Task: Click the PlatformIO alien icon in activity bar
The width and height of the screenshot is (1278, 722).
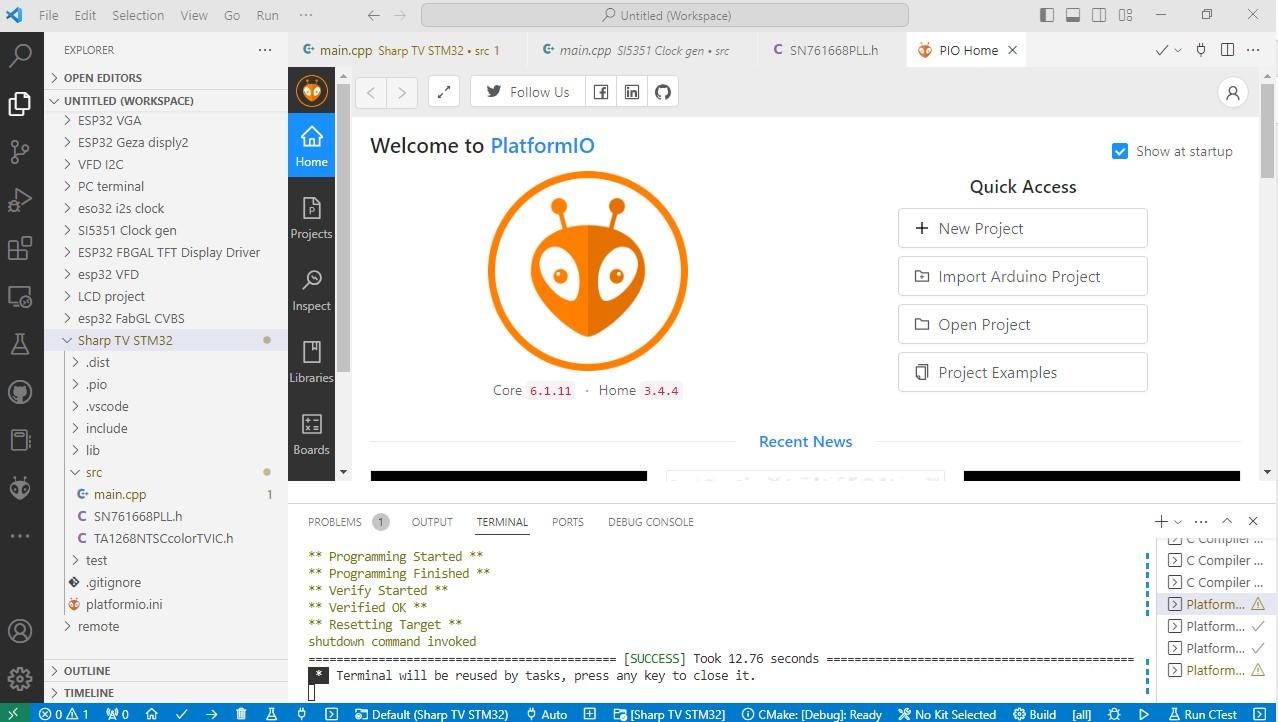Action: [20, 488]
